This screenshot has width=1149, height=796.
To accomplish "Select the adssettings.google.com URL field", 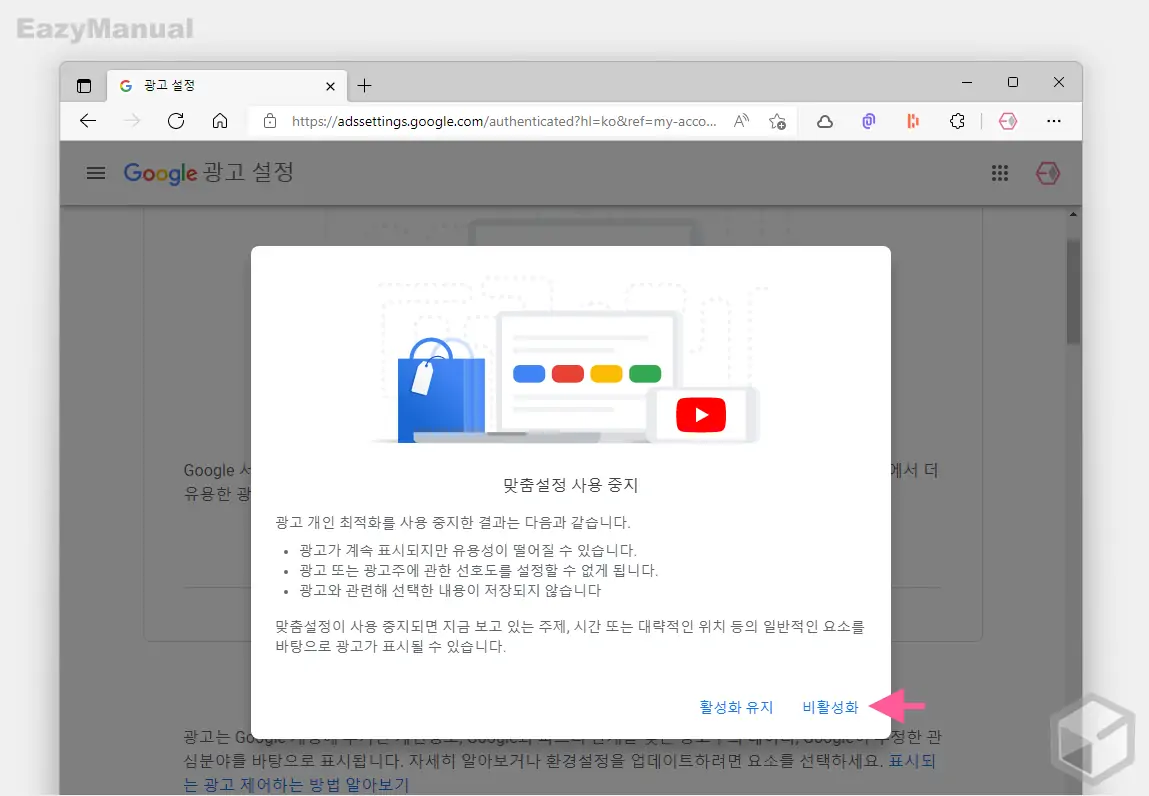I will 503,121.
